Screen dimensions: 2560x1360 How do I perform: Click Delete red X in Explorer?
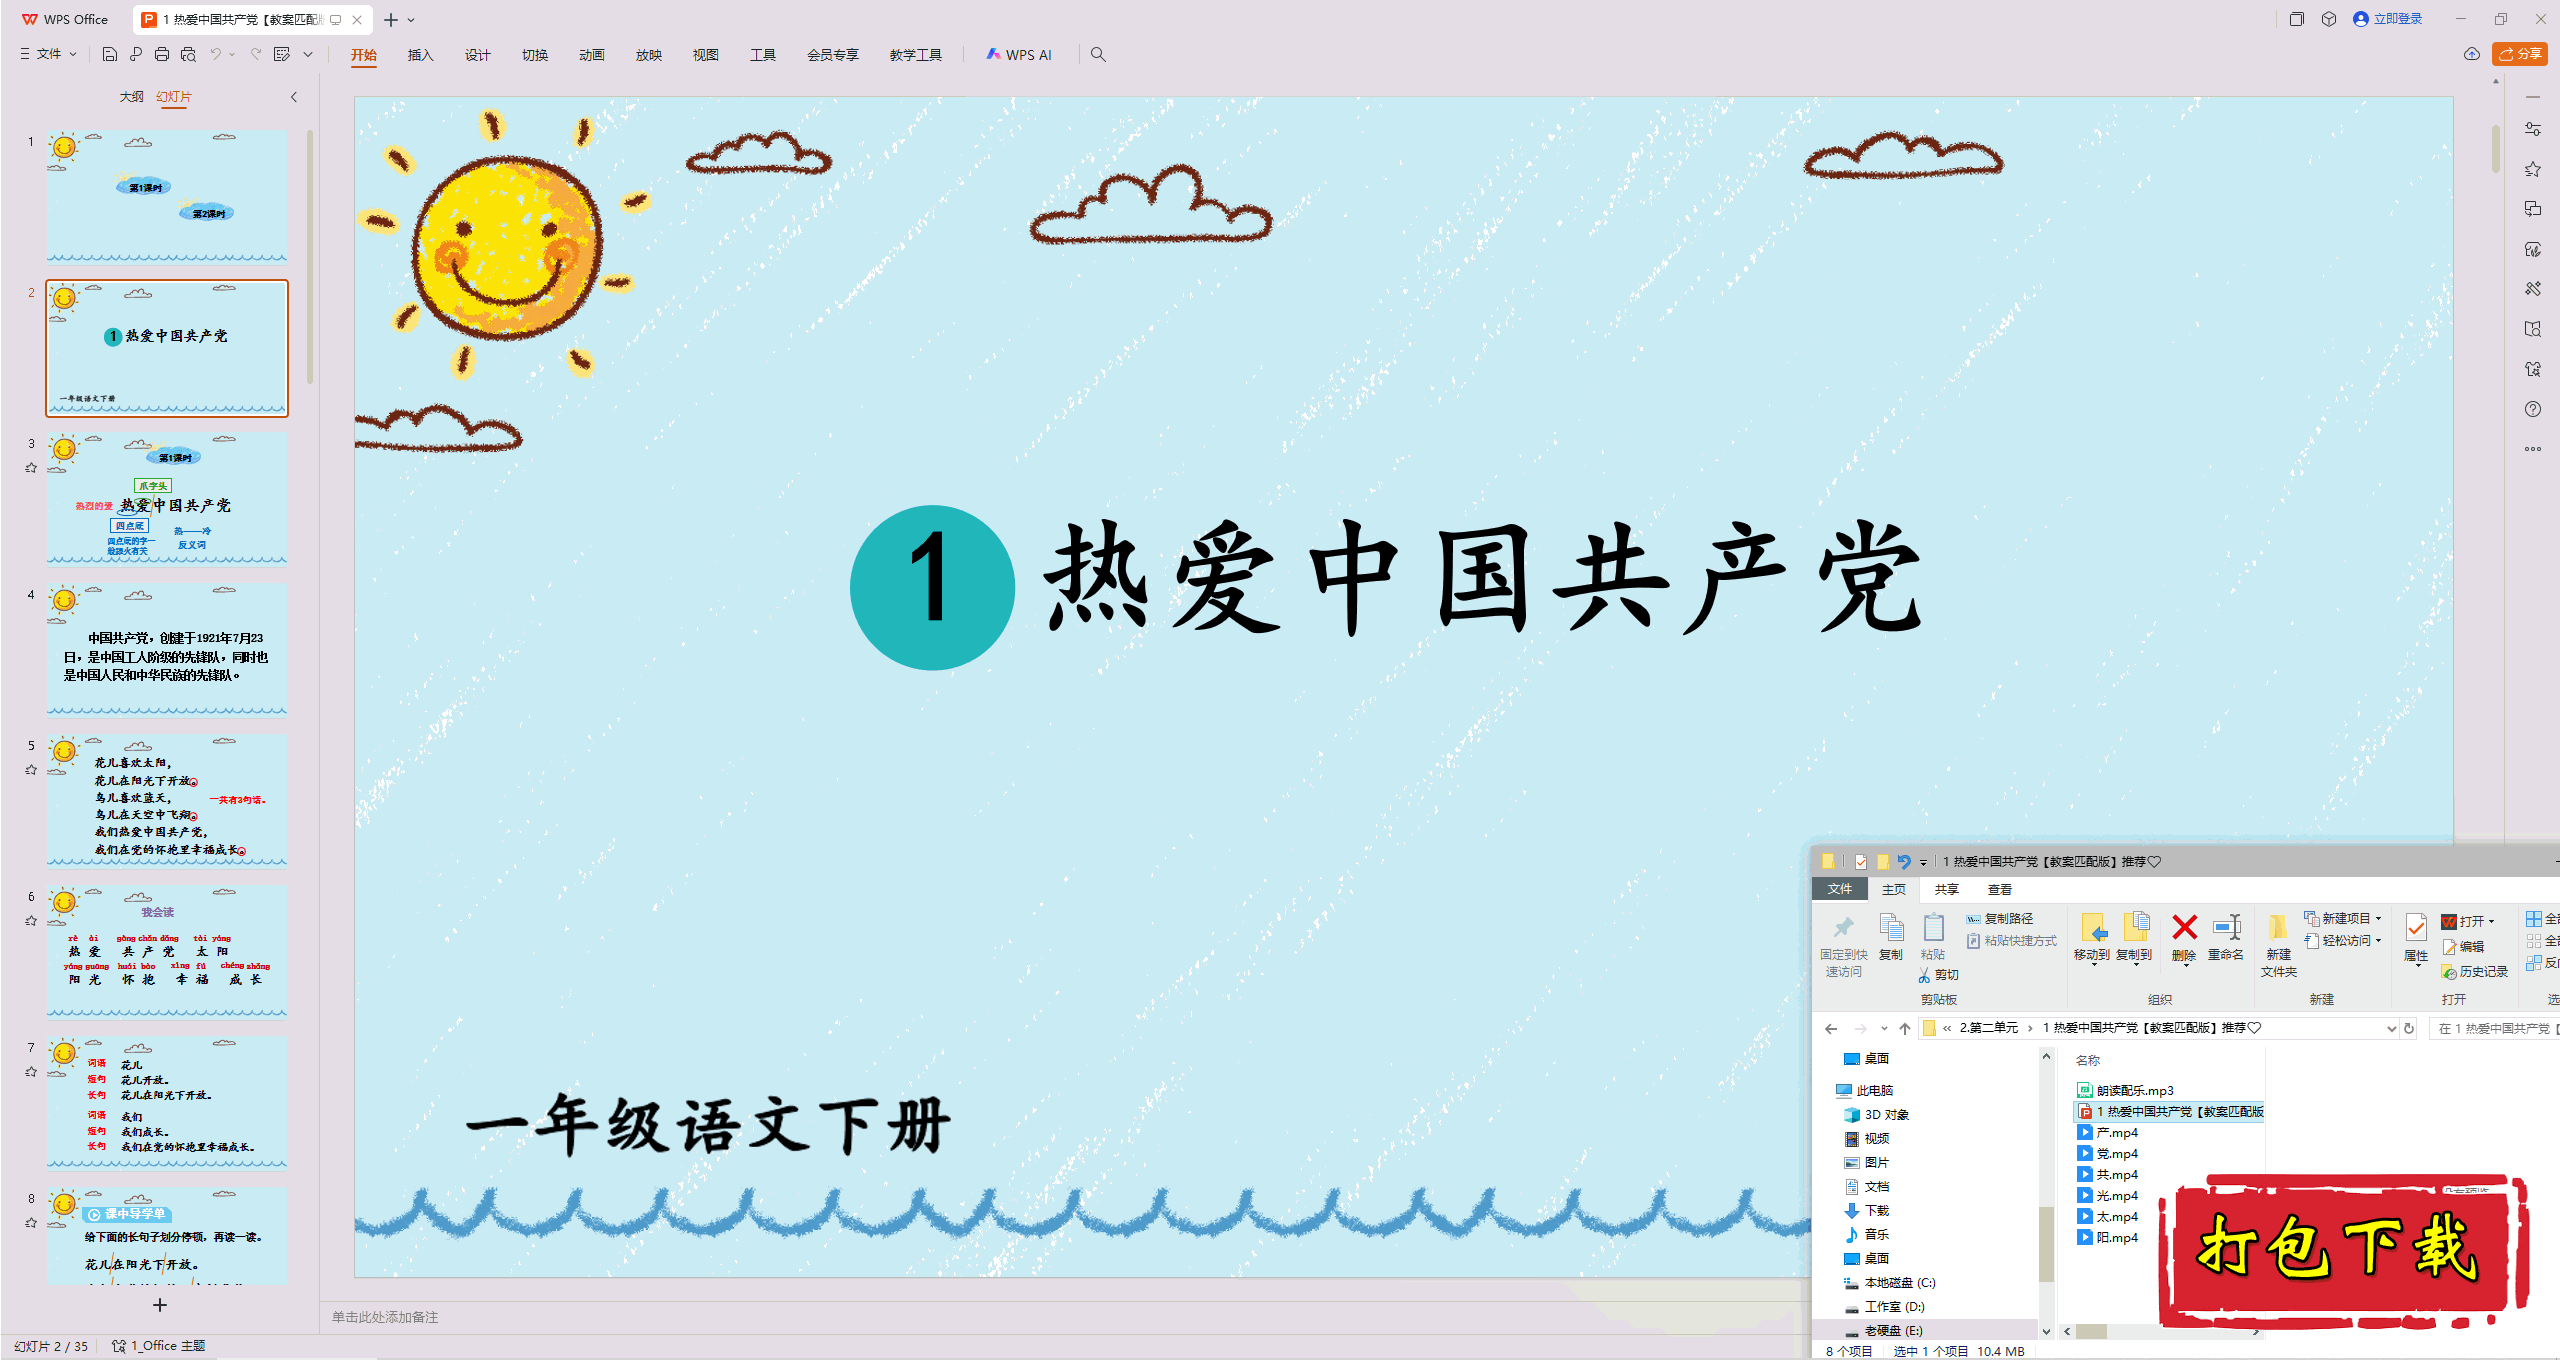click(2184, 938)
